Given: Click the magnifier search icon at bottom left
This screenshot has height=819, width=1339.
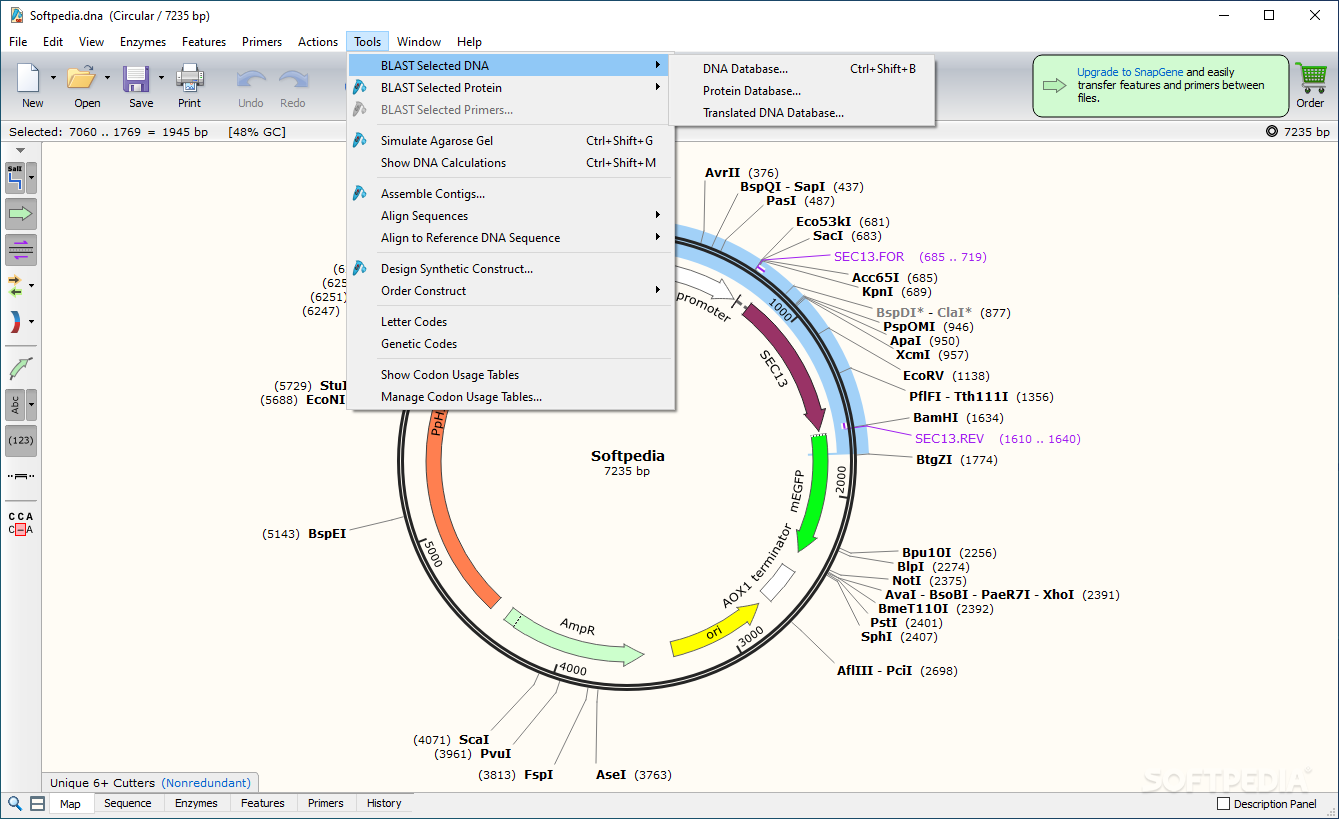Looking at the screenshot, I should [x=15, y=804].
